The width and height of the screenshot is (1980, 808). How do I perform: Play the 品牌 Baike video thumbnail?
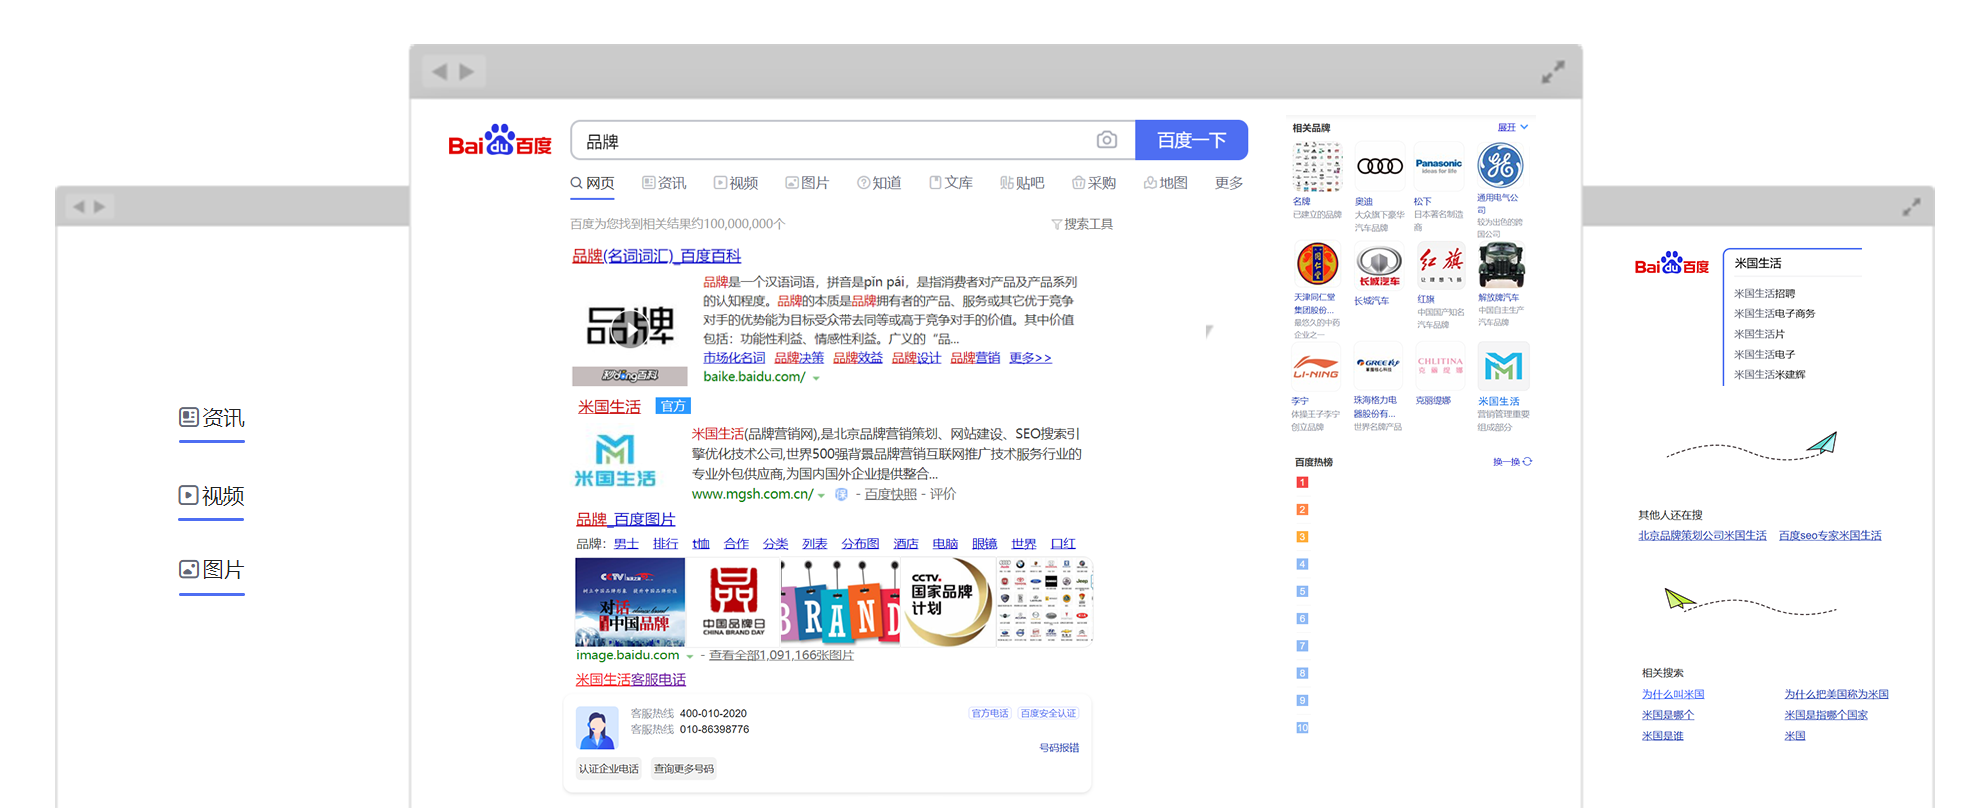click(630, 328)
